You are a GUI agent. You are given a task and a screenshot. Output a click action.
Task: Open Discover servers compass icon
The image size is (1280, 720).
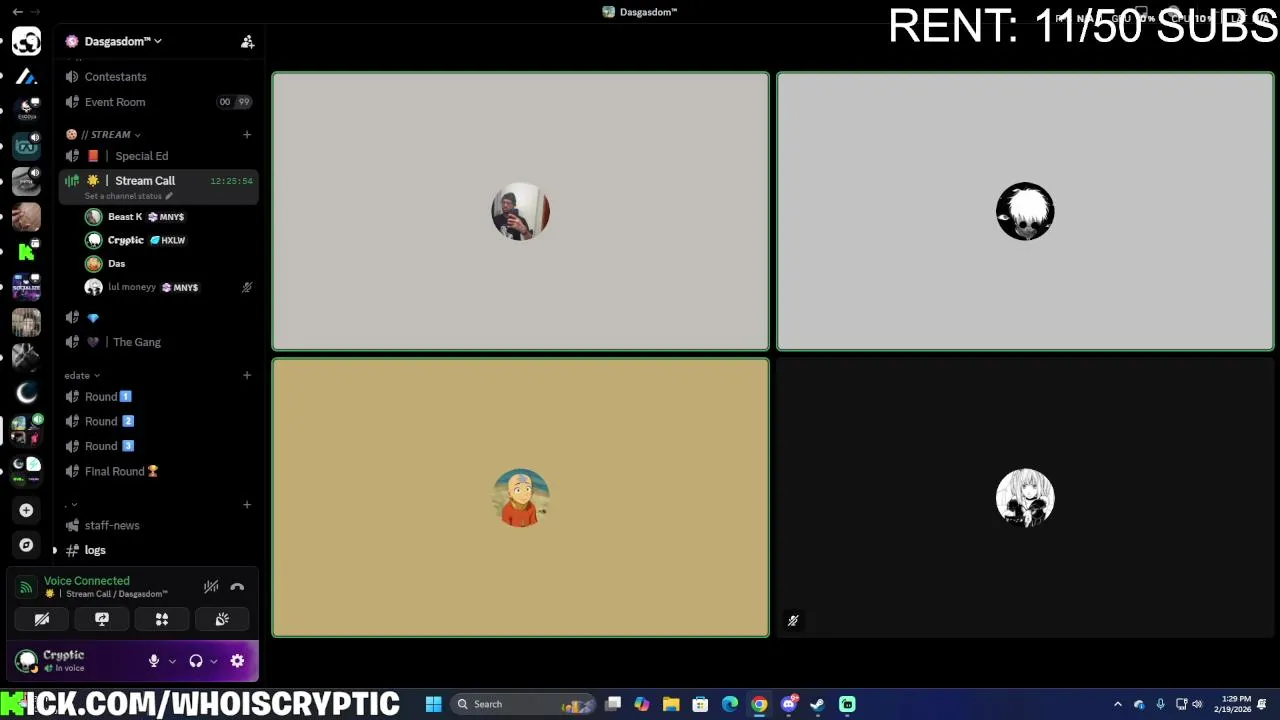pyautogui.click(x=26, y=545)
